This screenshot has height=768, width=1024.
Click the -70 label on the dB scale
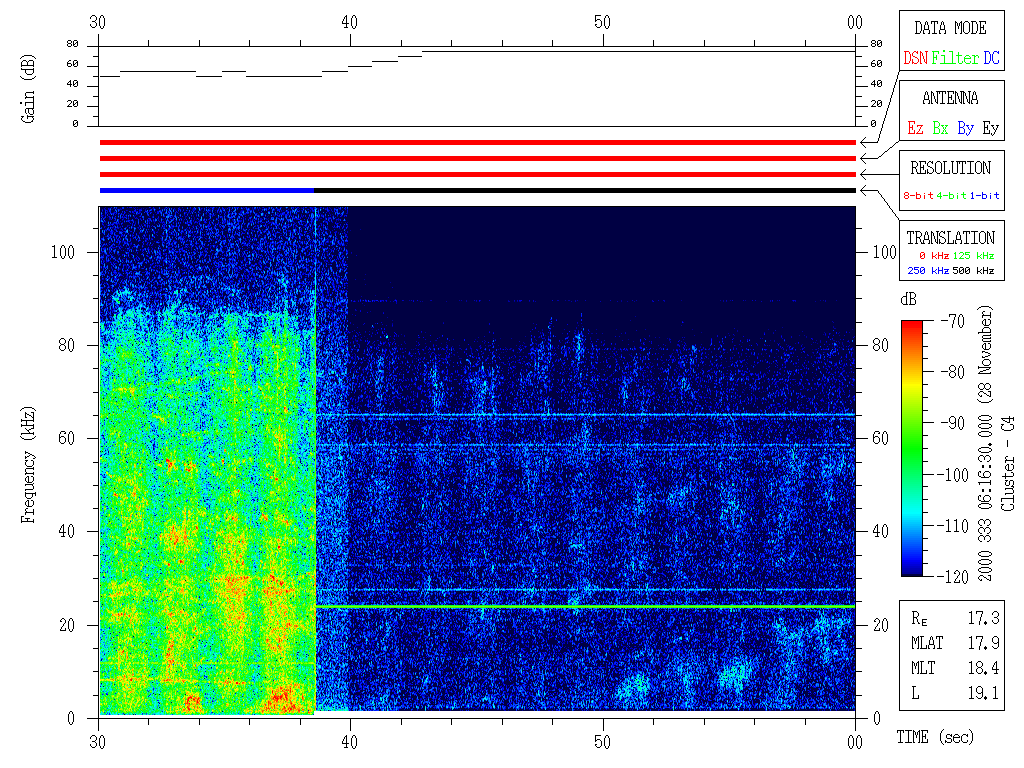click(x=951, y=322)
